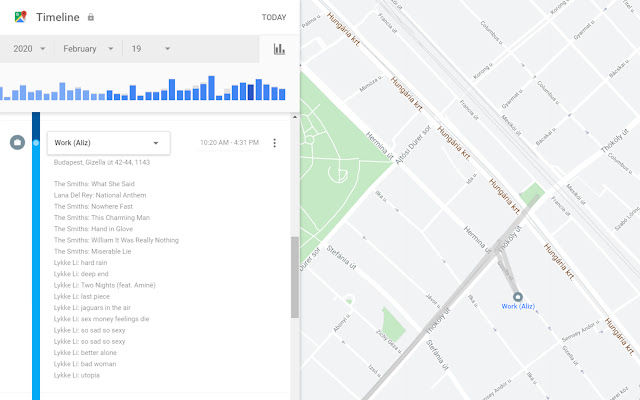This screenshot has height=400, width=640.
Task: Click the lock icon beside Timeline
Action: (91, 17)
